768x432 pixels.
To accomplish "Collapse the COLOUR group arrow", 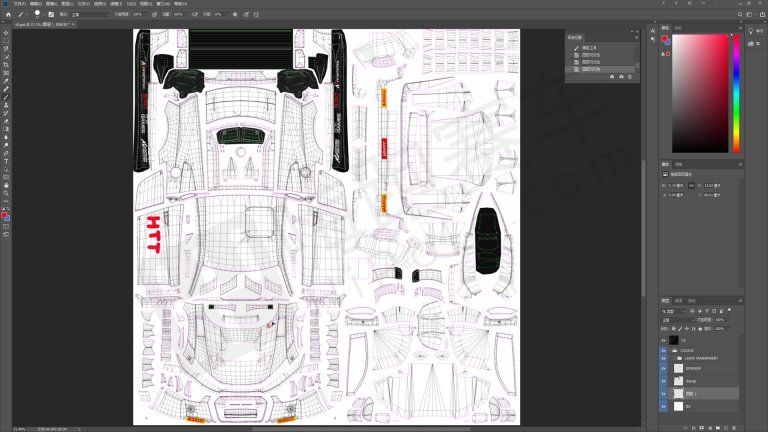I will pos(670,351).
